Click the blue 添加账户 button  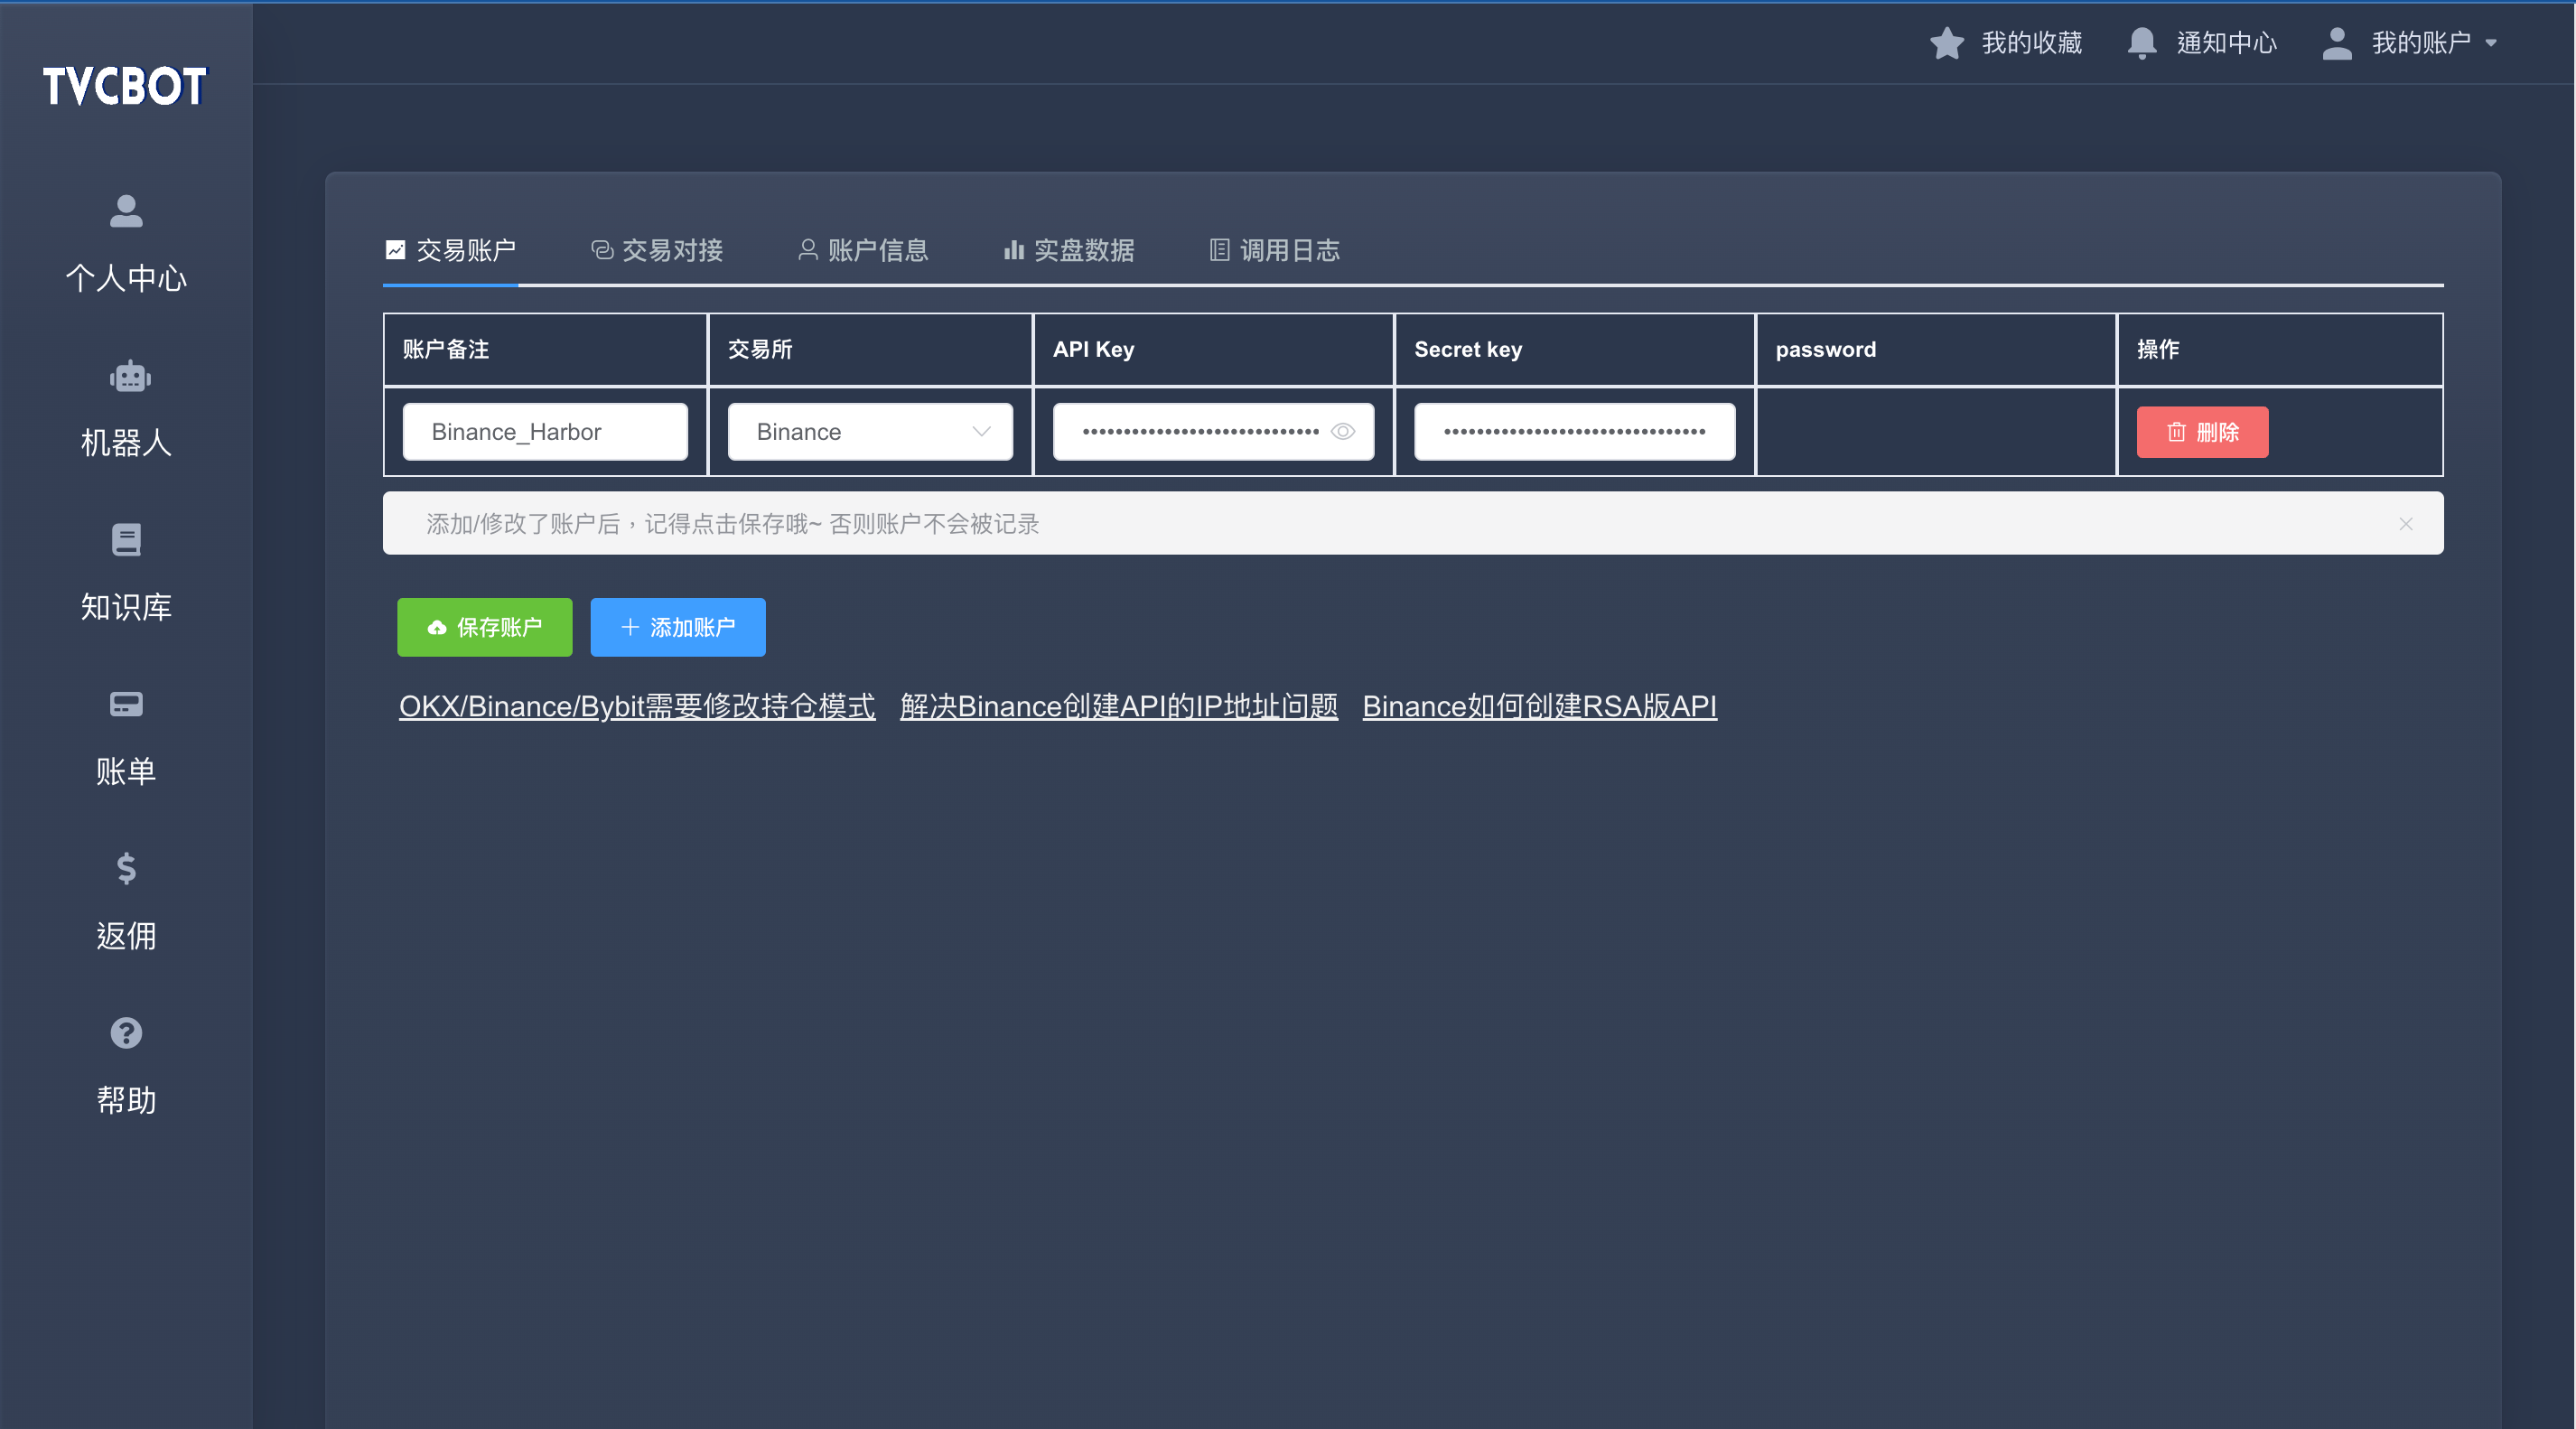(678, 627)
